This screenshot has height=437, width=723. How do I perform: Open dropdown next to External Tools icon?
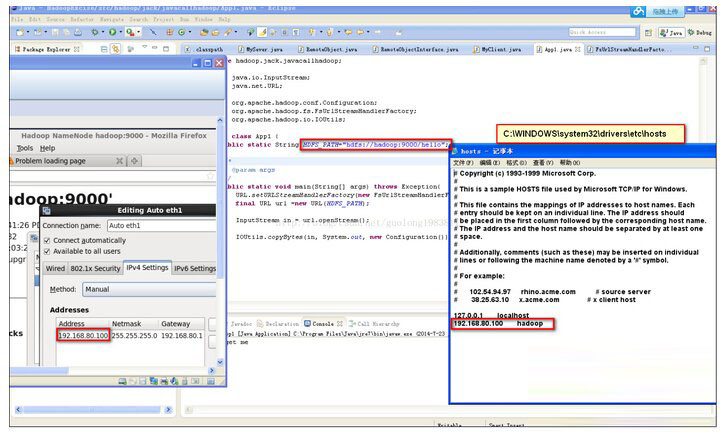click(139, 32)
